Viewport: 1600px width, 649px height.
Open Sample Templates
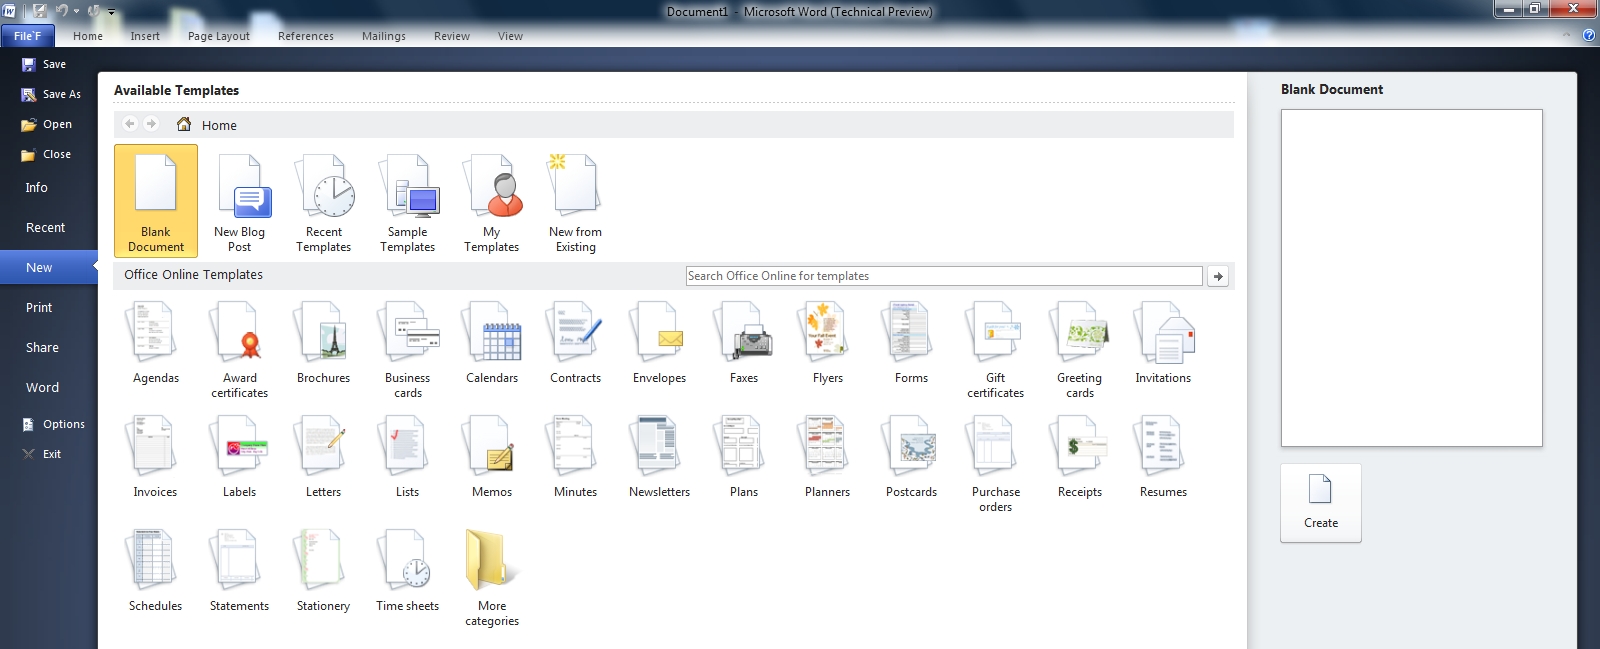(408, 201)
